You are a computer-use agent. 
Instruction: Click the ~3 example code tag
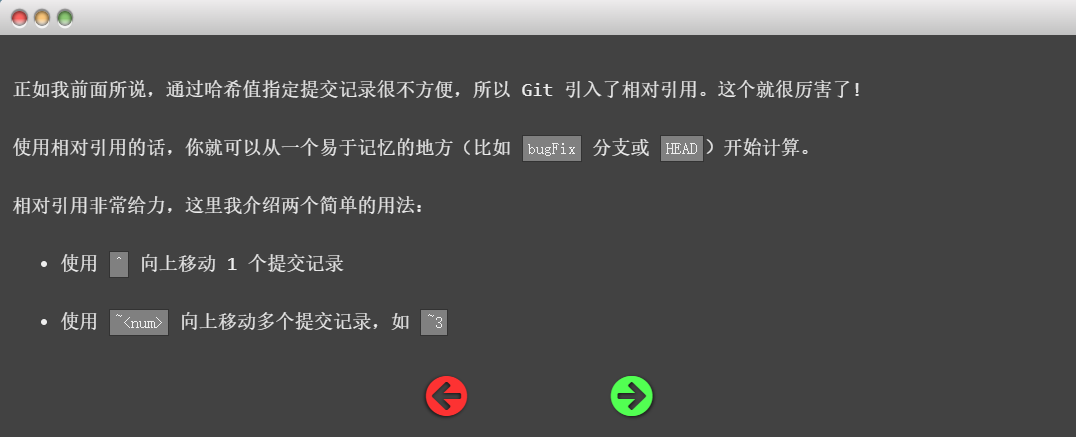coord(434,322)
